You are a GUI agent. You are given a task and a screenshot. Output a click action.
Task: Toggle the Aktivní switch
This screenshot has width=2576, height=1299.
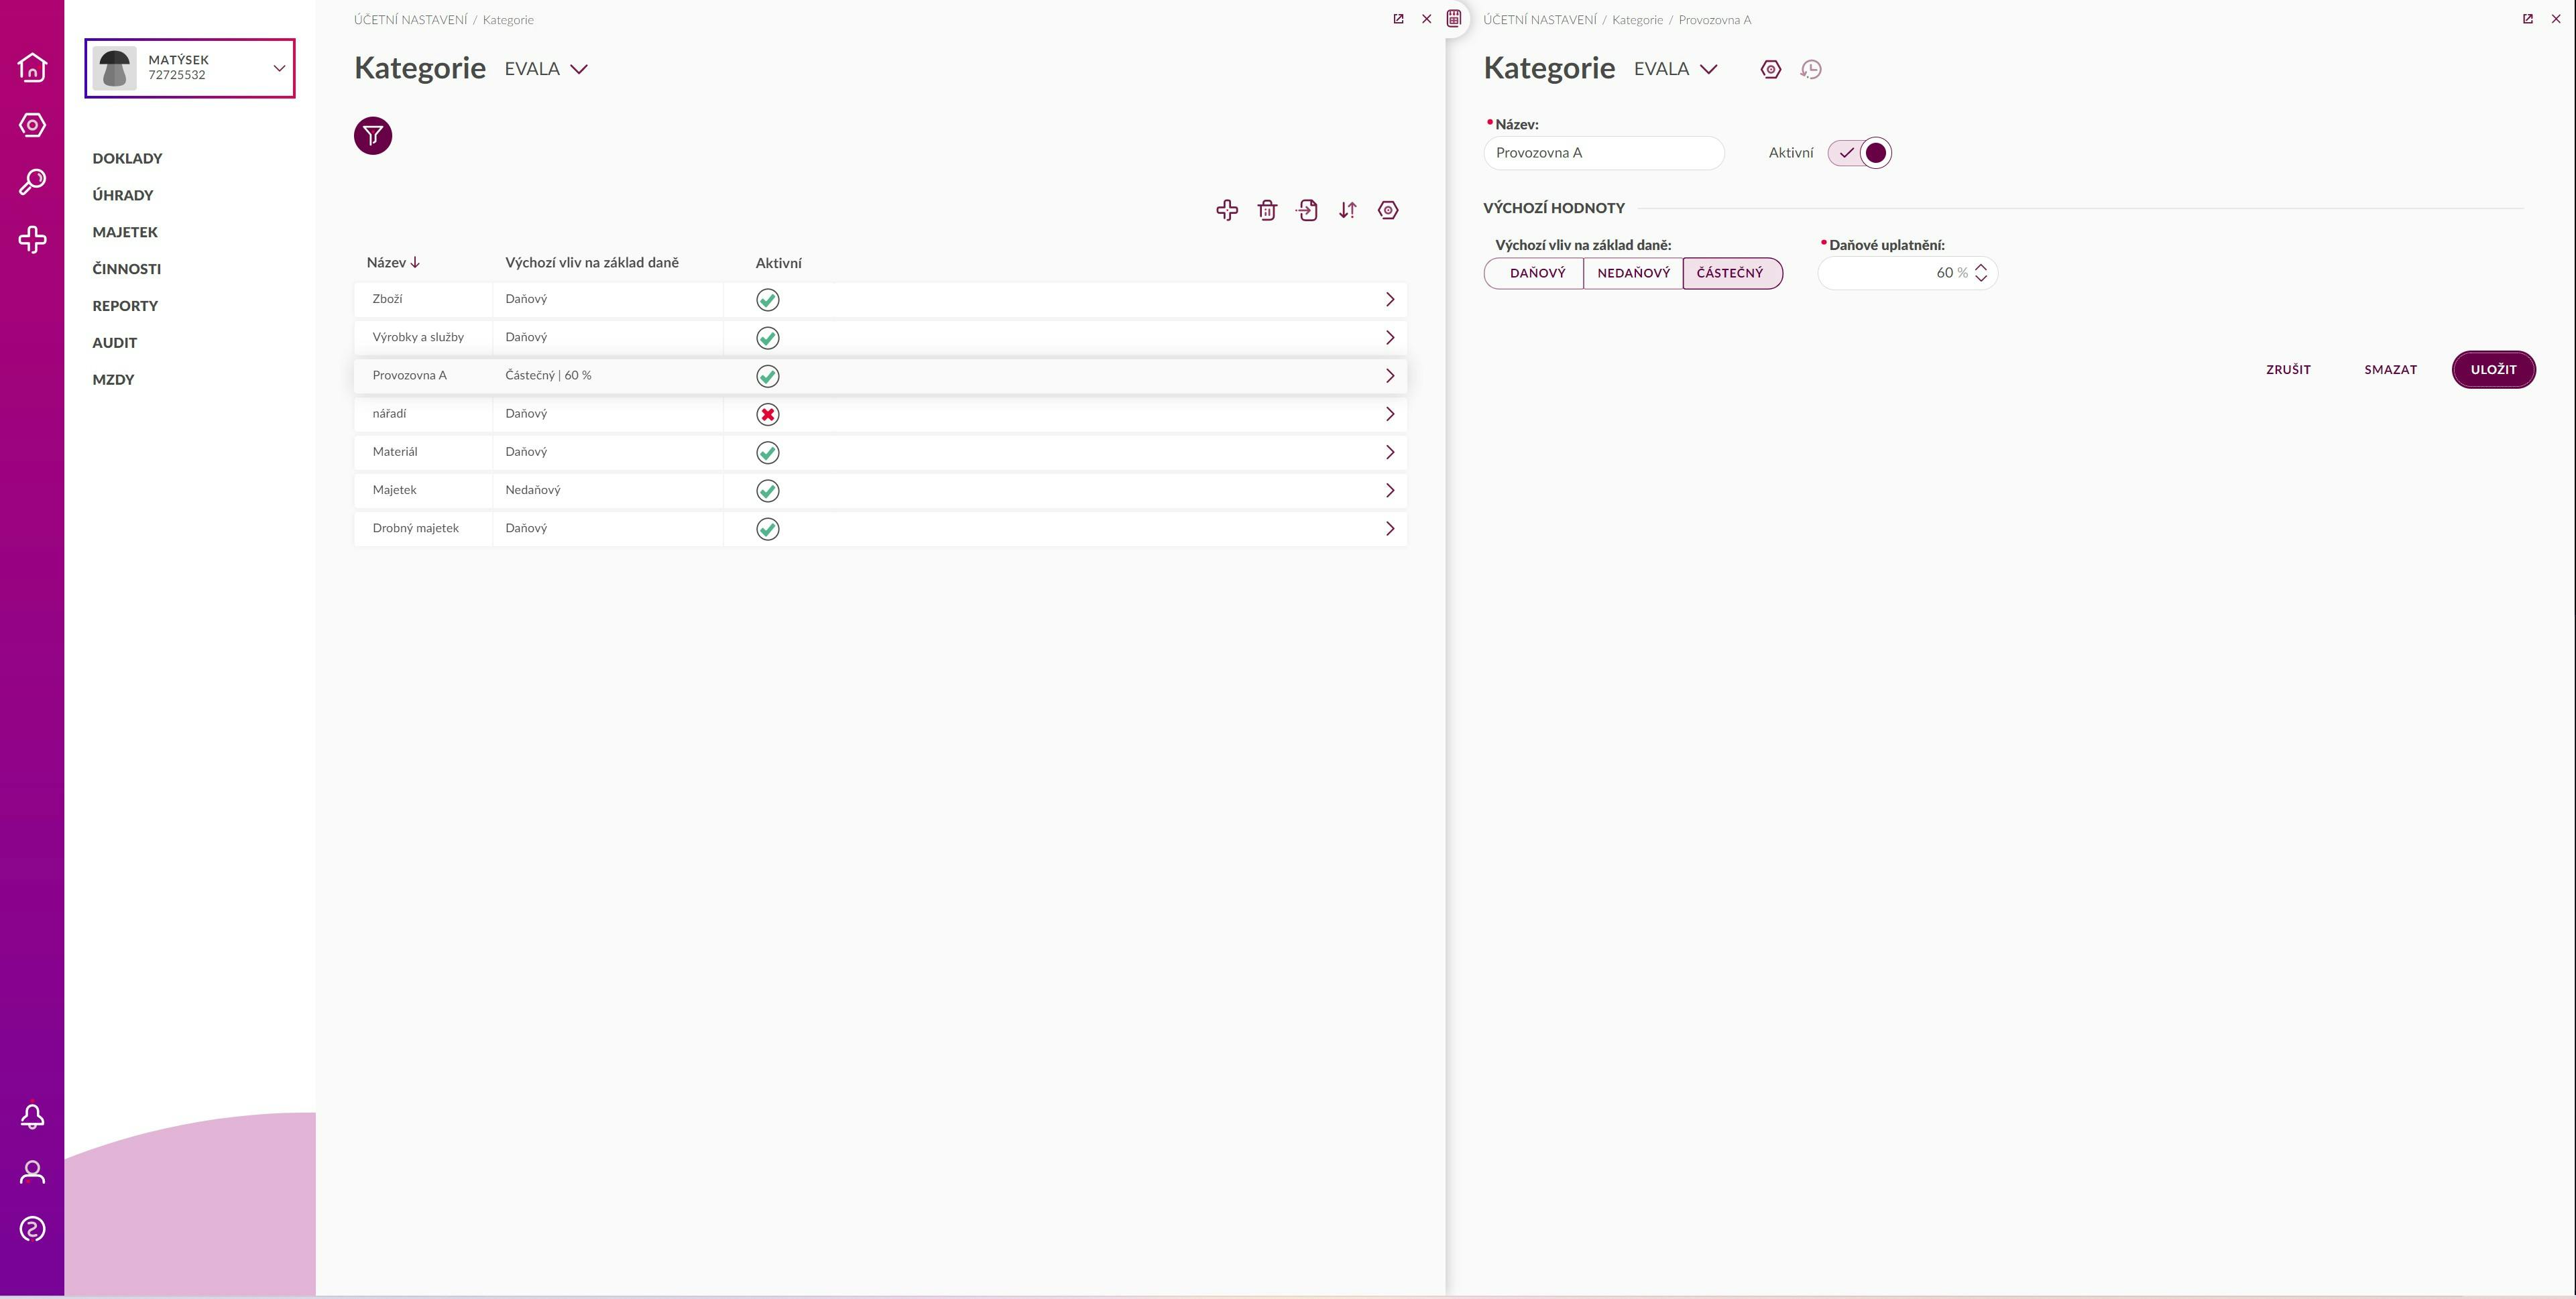[1859, 153]
